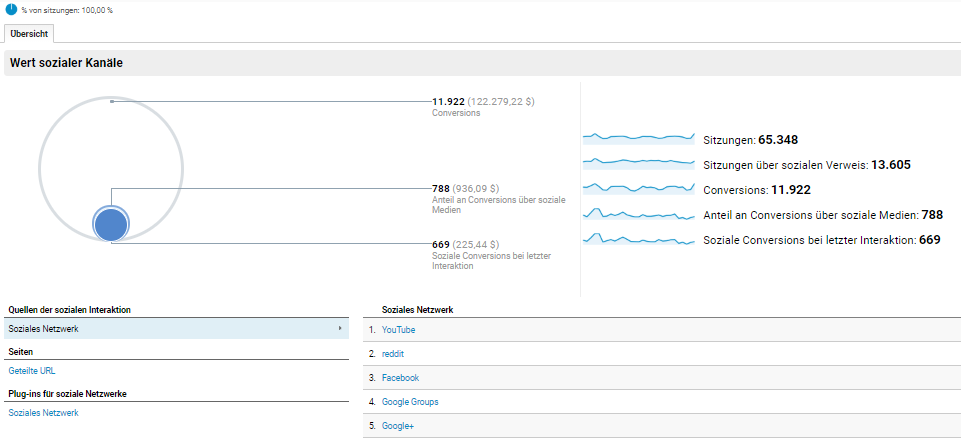961x441 pixels.
Task: Click the '% von sitzungen: 100,00 %' text
Action: [67, 10]
